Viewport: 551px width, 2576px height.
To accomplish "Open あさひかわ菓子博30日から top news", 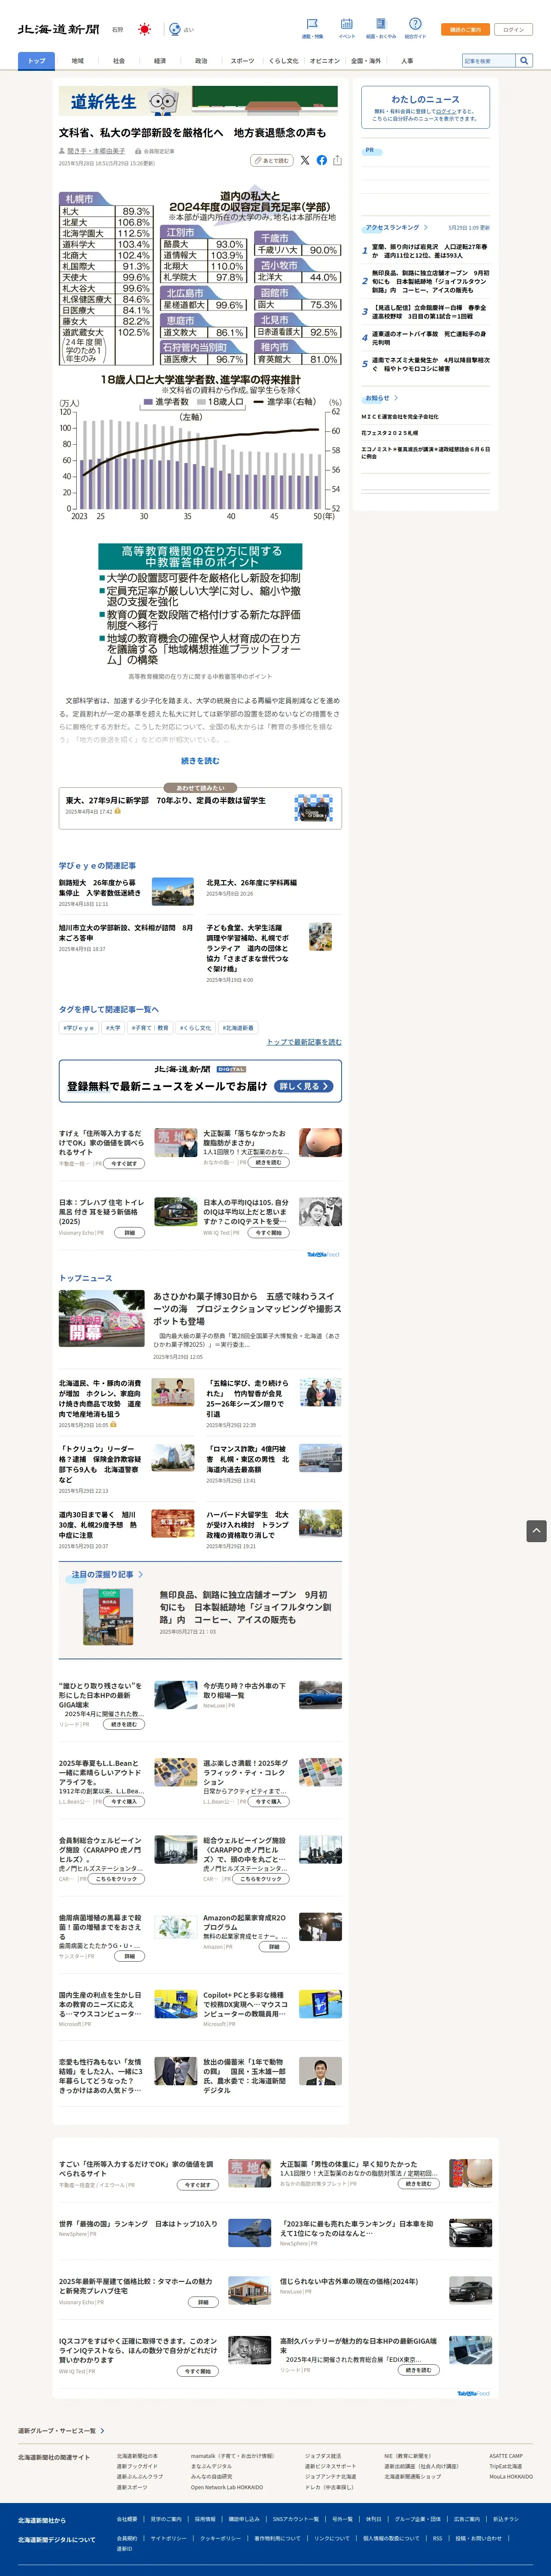I will [247, 1308].
